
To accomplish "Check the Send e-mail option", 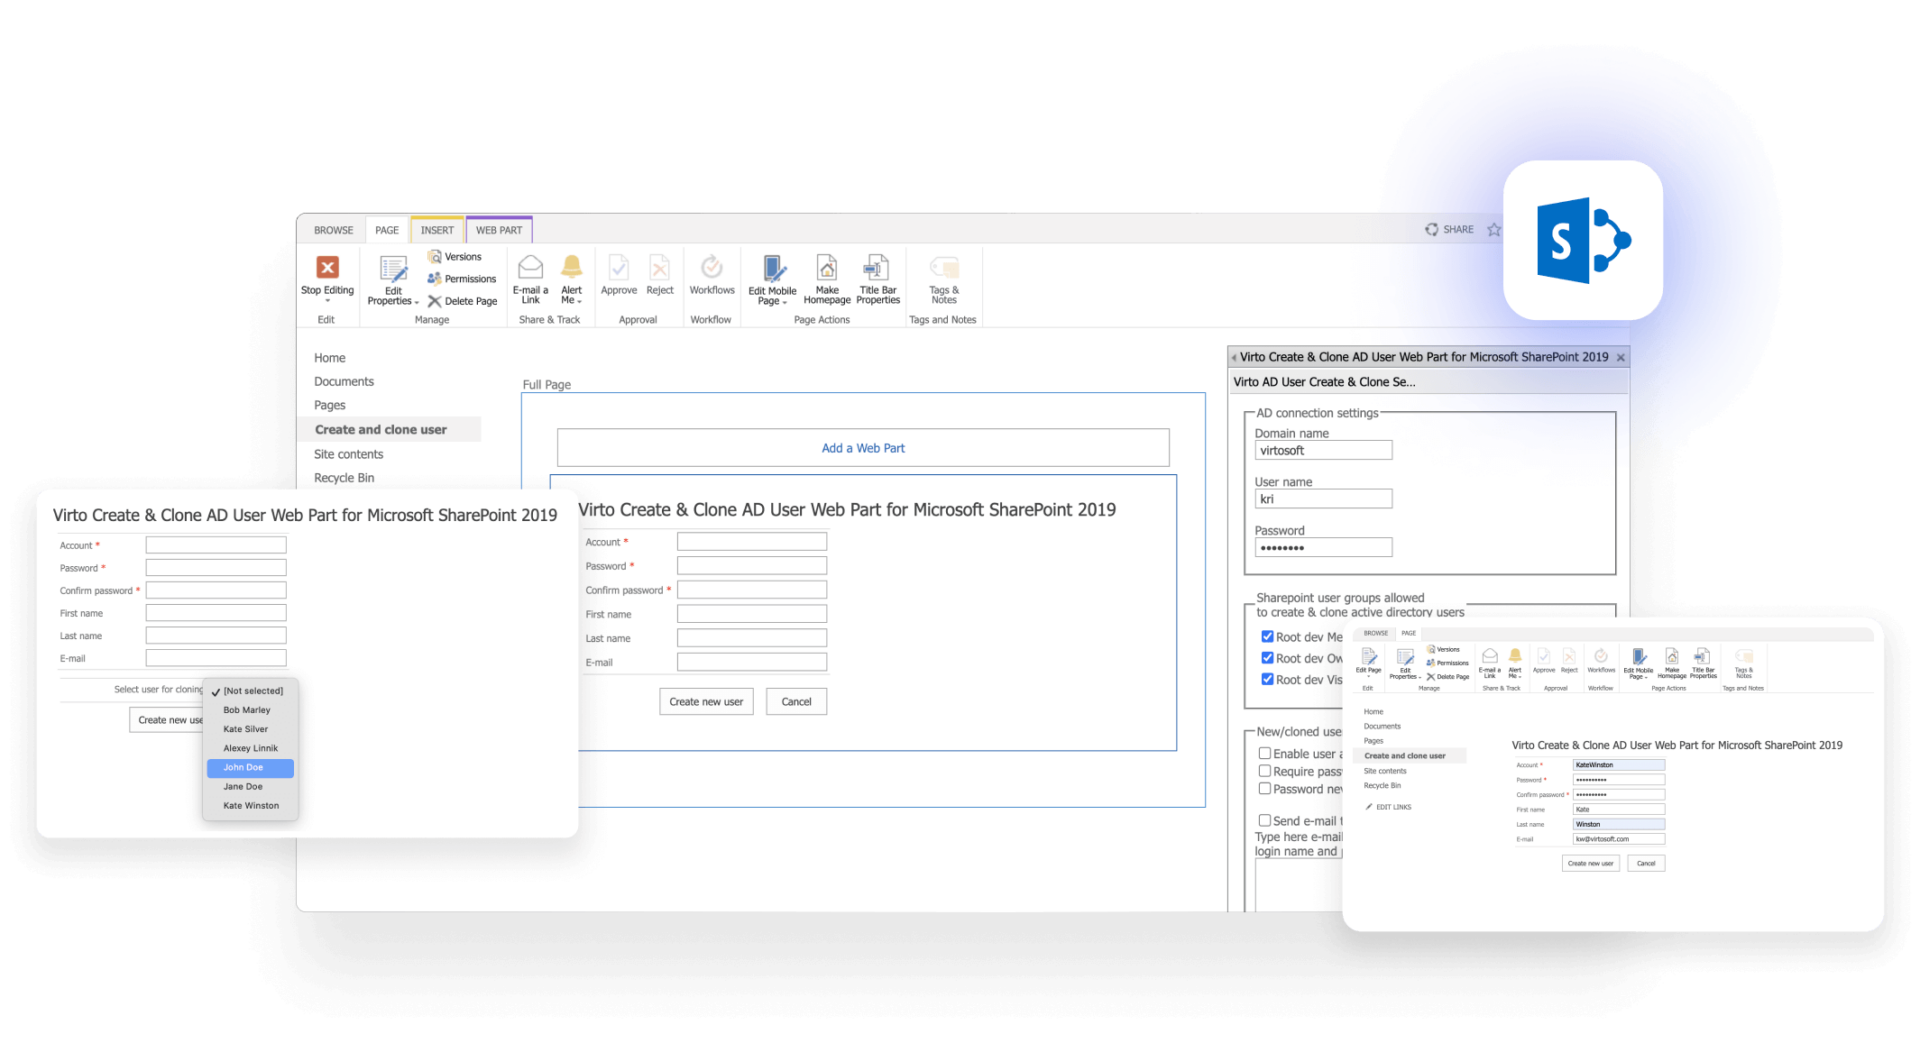I will point(1264,820).
